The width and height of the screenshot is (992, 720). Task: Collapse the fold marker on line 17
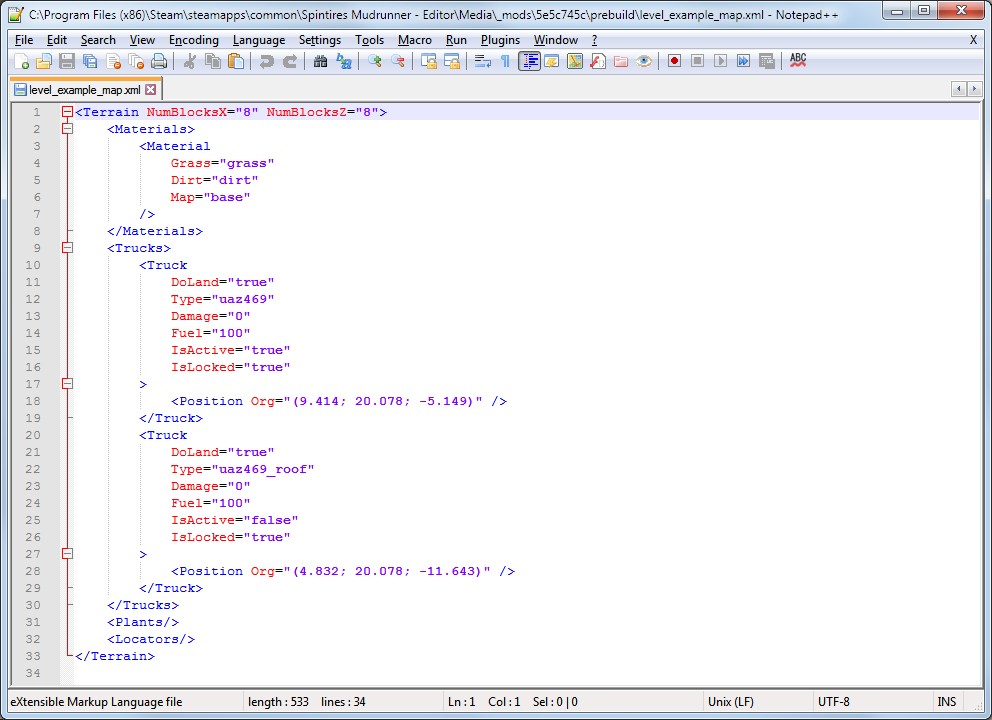pos(67,384)
